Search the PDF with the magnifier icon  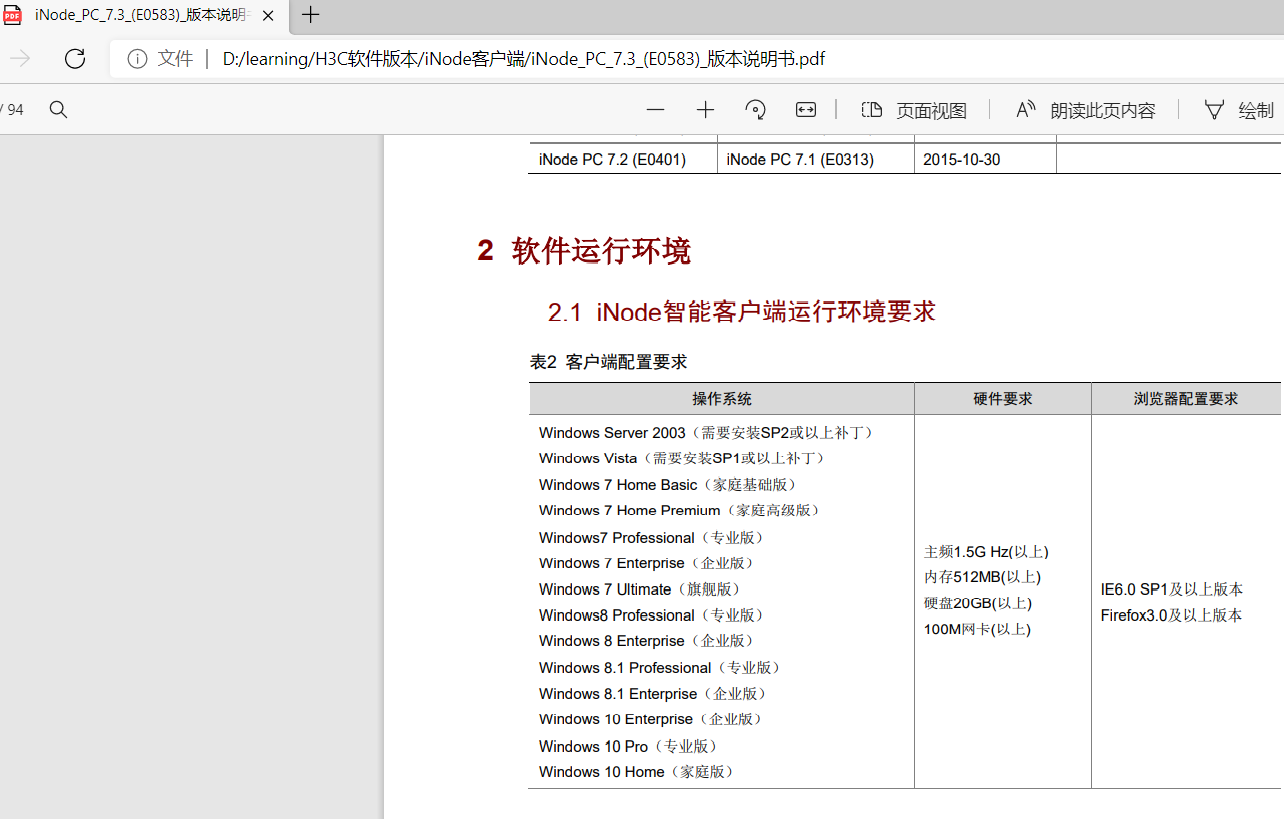coord(58,110)
